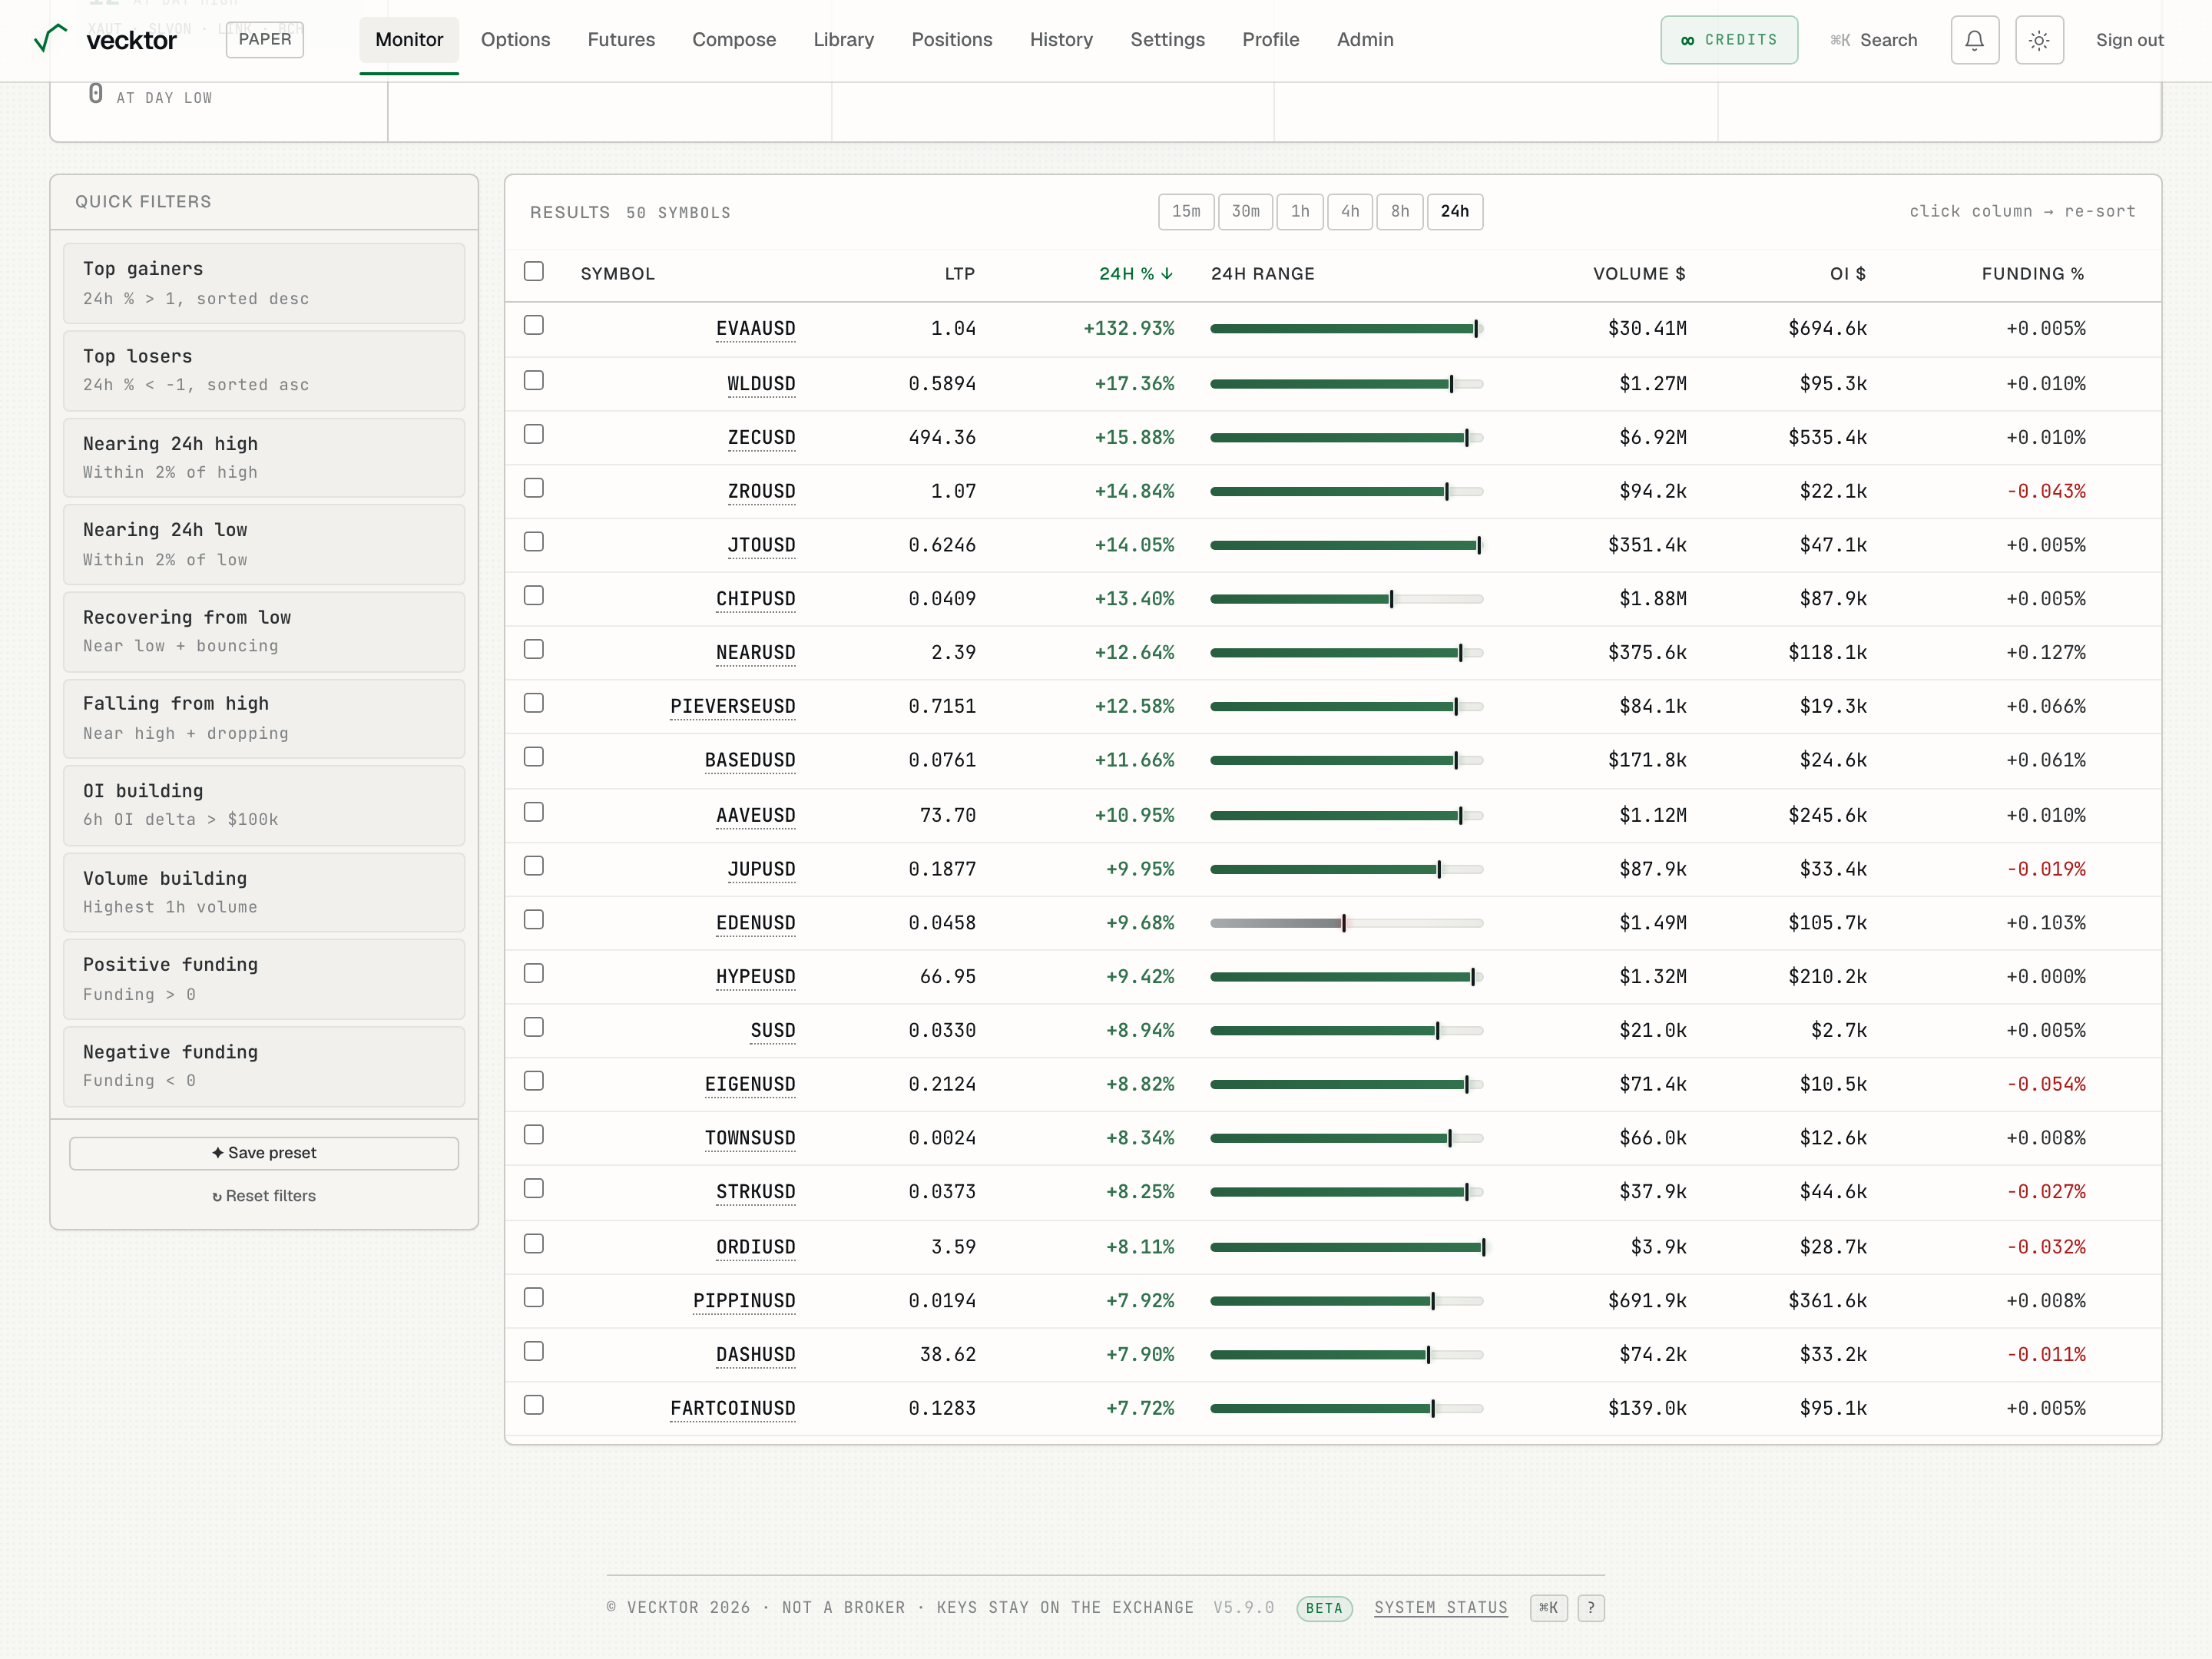Select the EVAAUSD row checkbox

click(x=534, y=326)
